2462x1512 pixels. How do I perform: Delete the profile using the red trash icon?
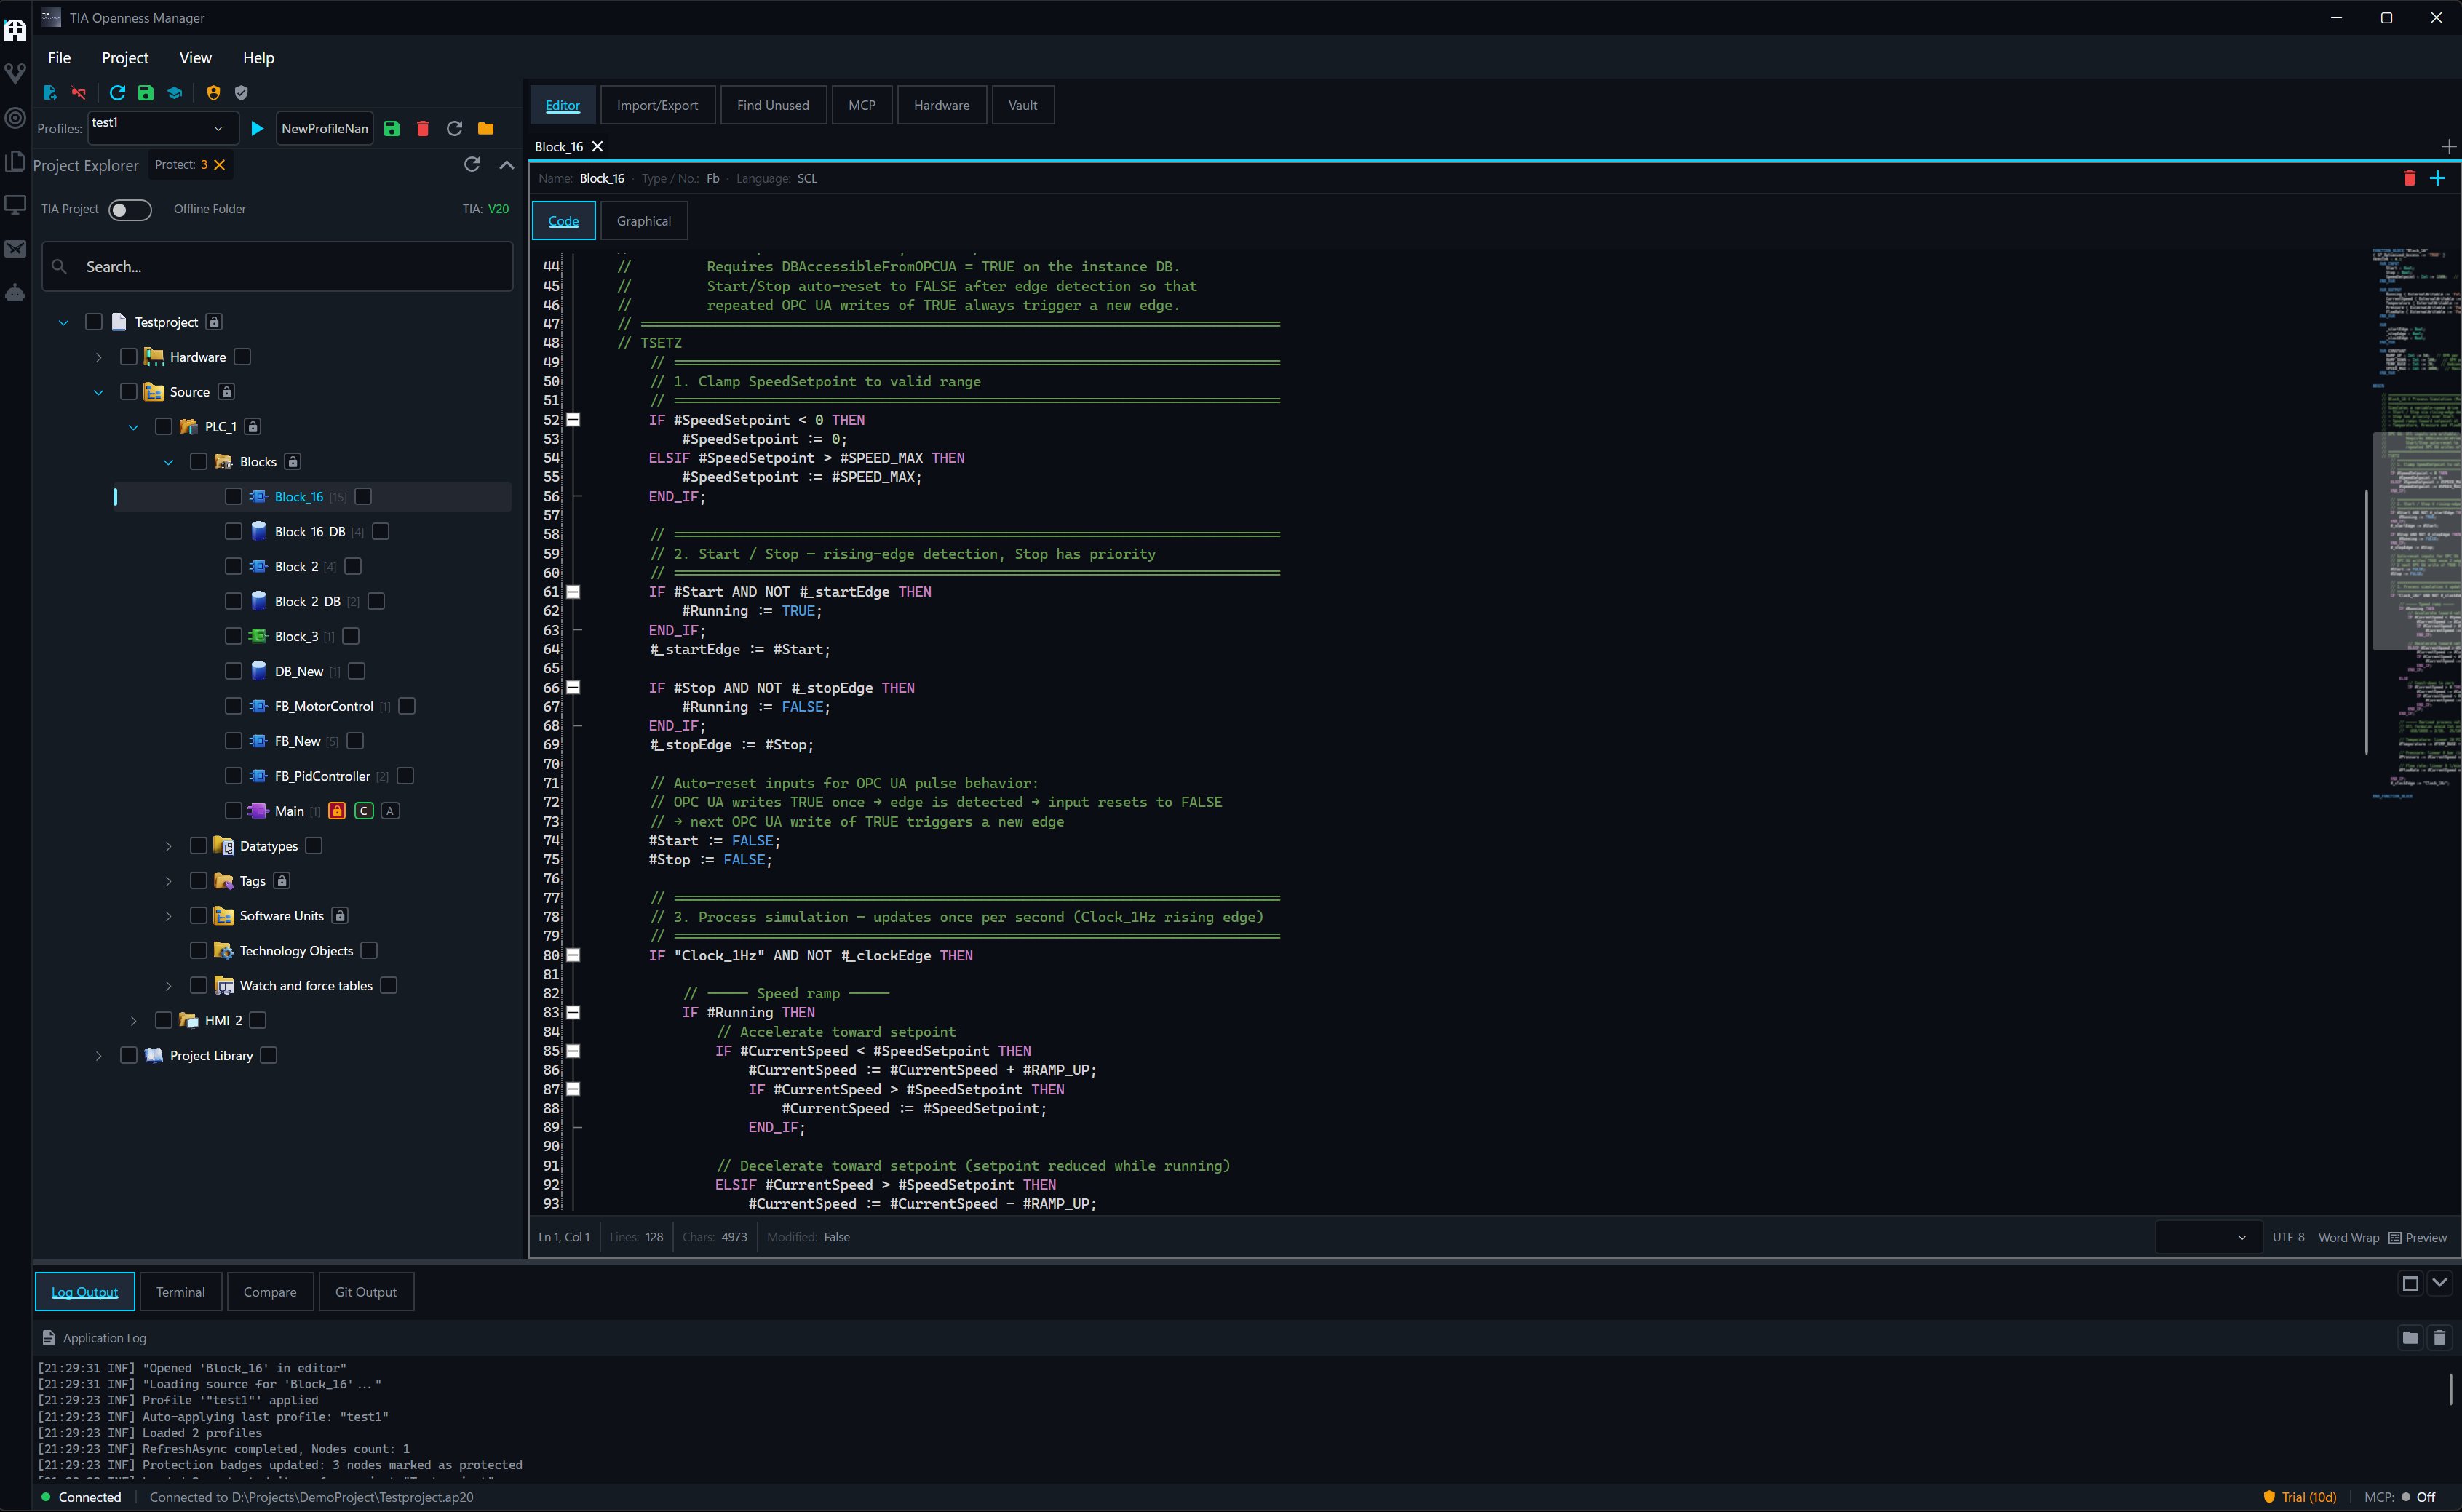click(423, 128)
